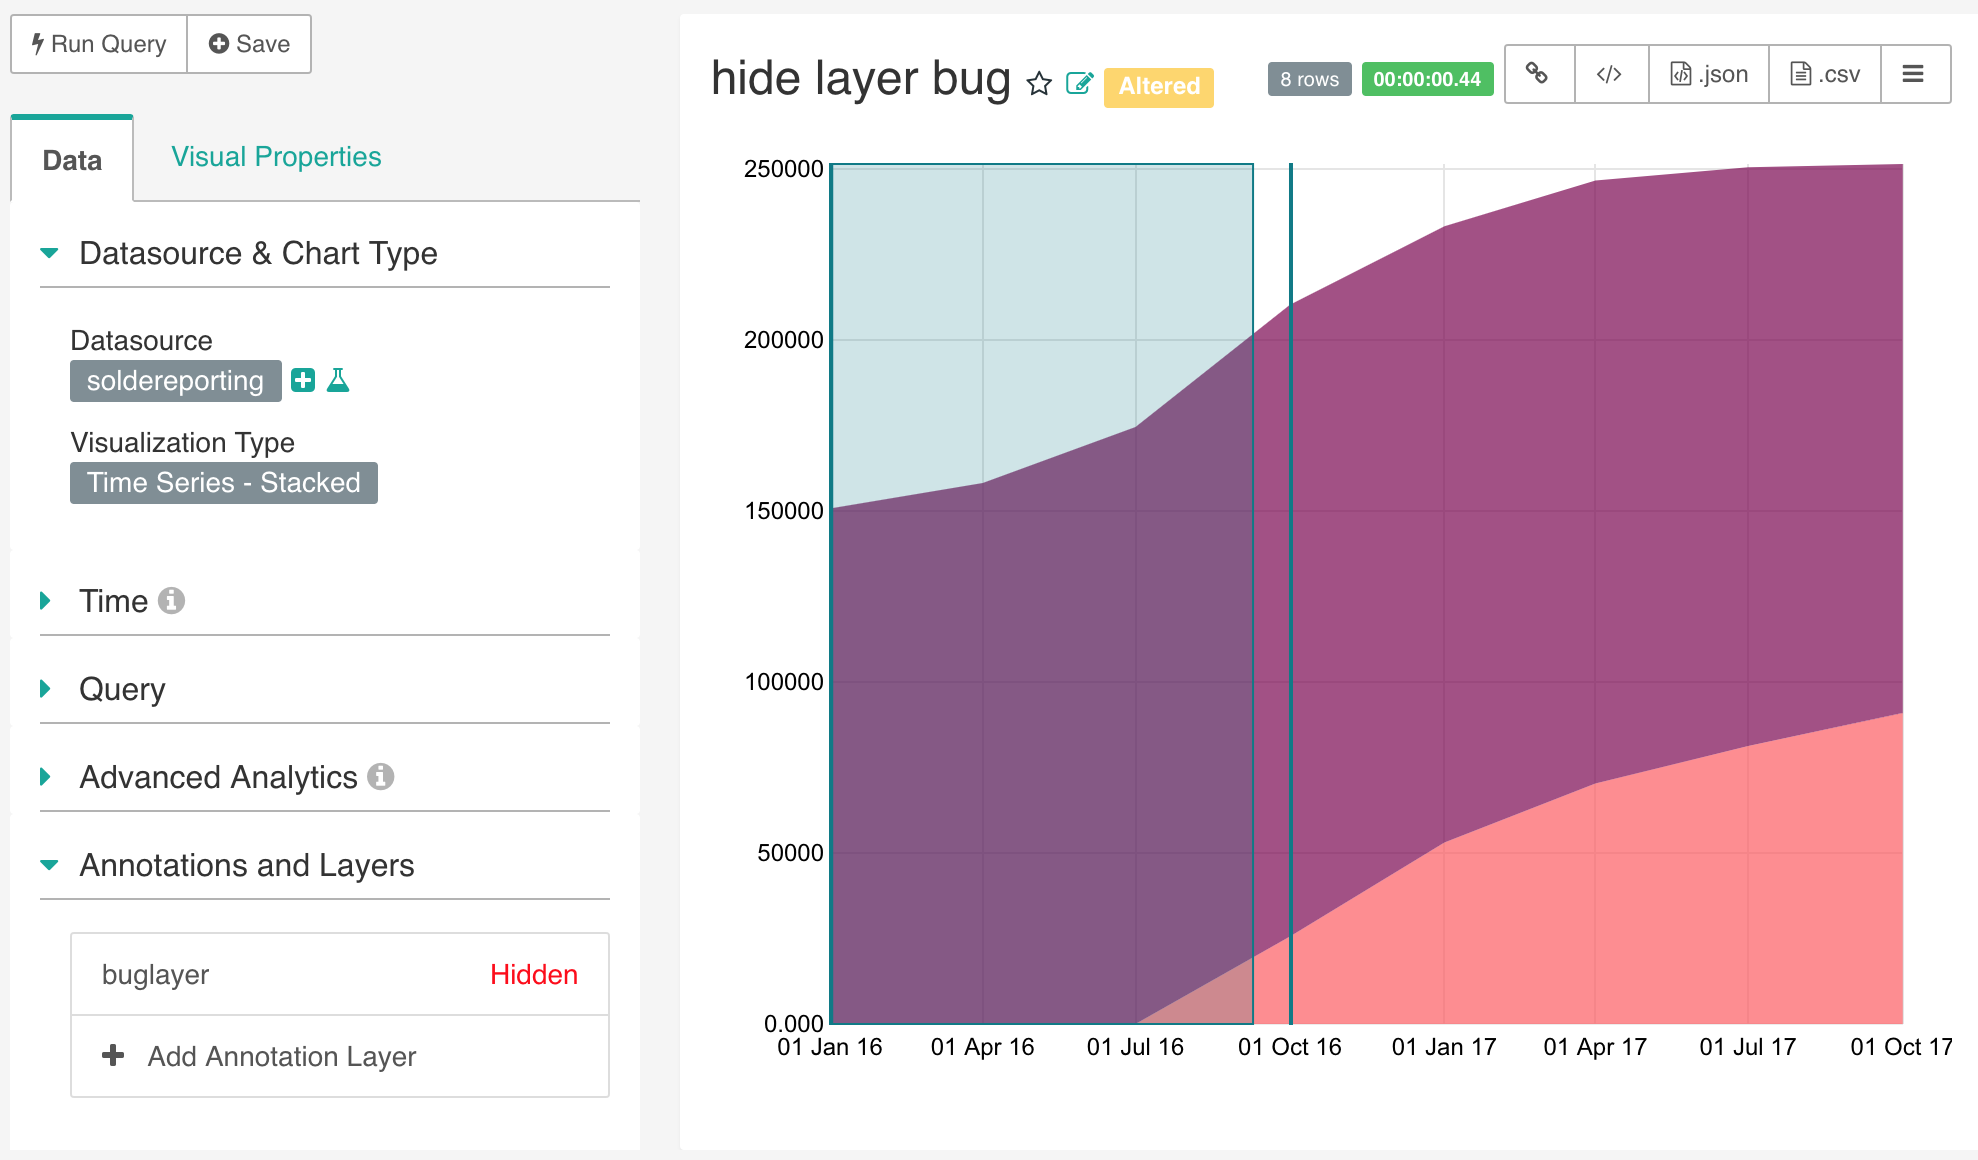Screen dimensions: 1978x1160
Task: Select the Data tab
Action: (71, 159)
